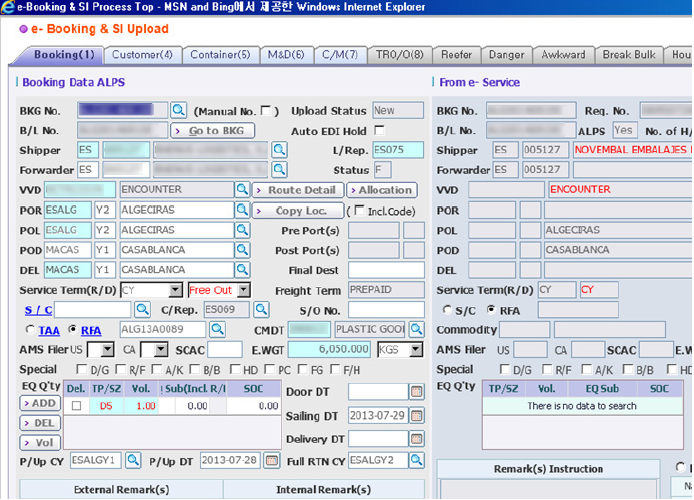The width and height of the screenshot is (694, 500).
Task: Click the POD CASABLANCA lookup icon
Action: coord(242,249)
